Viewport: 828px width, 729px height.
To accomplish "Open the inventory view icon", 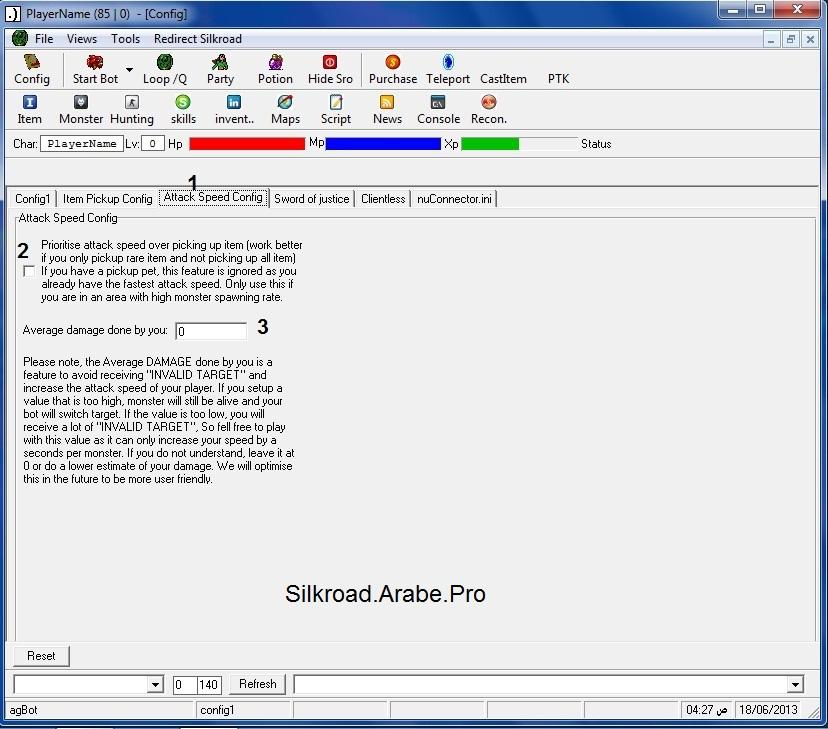I will [234, 110].
